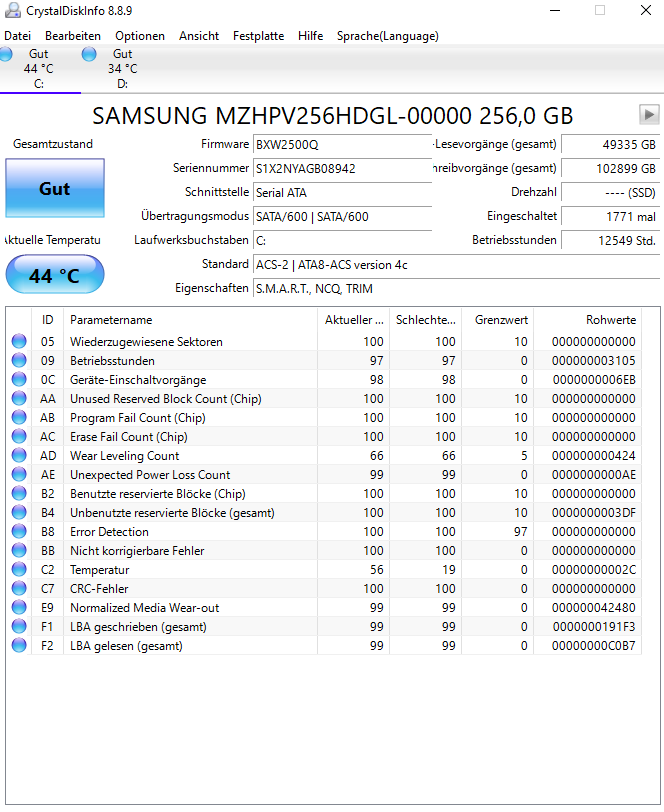Select the CRC-Fehler parameter name
Screen dimensions: 664x812
point(99,589)
